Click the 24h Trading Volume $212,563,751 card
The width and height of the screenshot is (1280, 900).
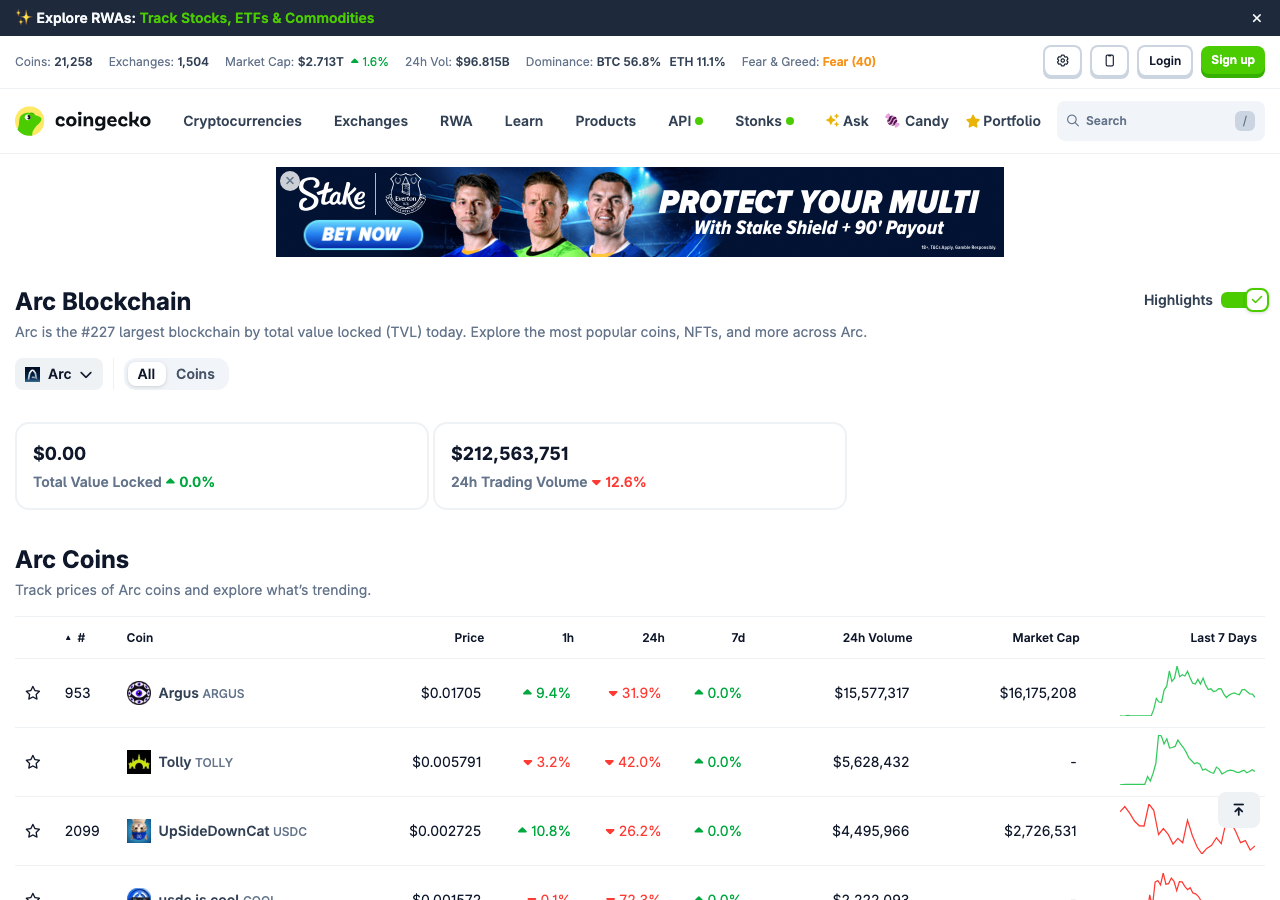coord(640,466)
